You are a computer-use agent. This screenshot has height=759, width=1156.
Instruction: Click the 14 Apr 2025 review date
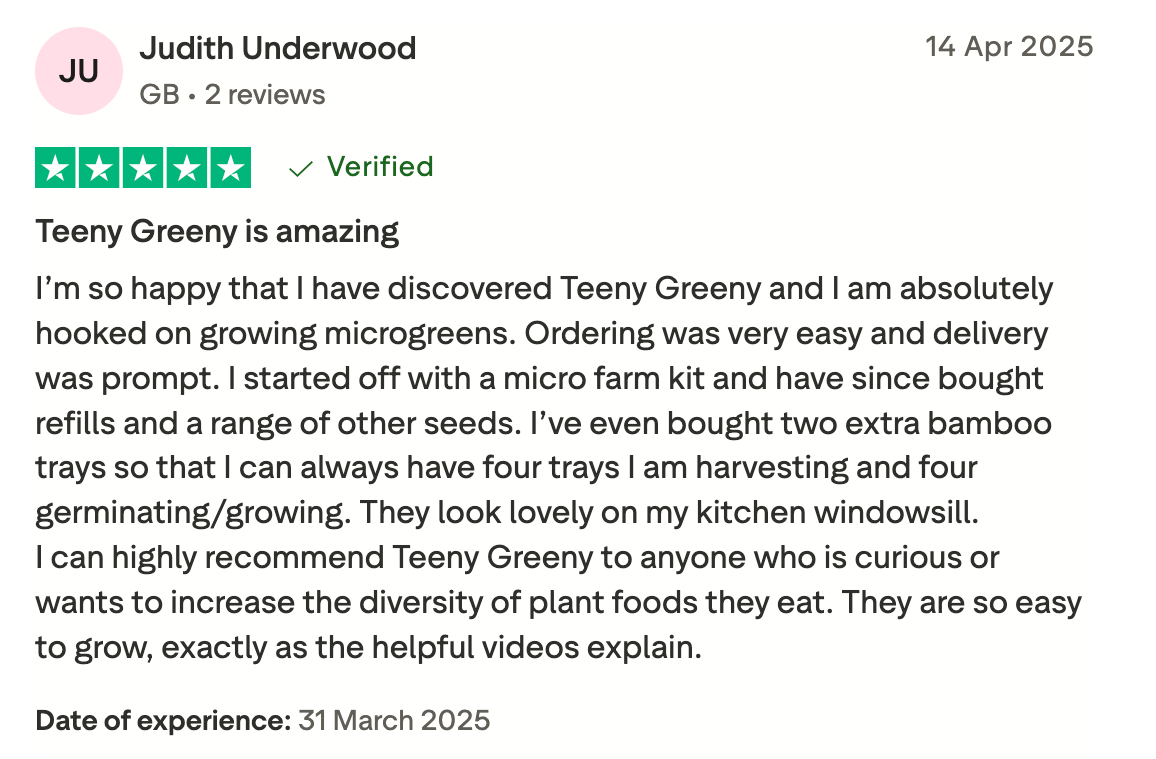coord(1009,47)
